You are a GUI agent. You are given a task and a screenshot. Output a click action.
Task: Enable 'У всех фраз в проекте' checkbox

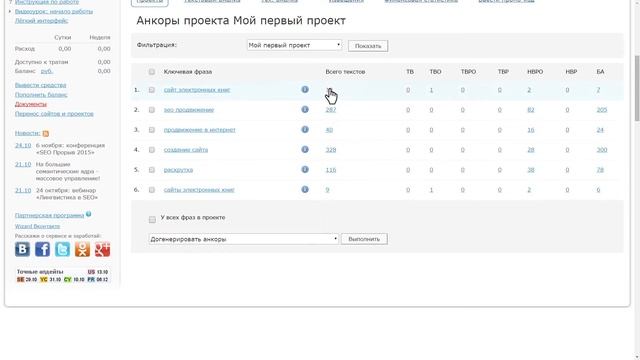[152, 220]
